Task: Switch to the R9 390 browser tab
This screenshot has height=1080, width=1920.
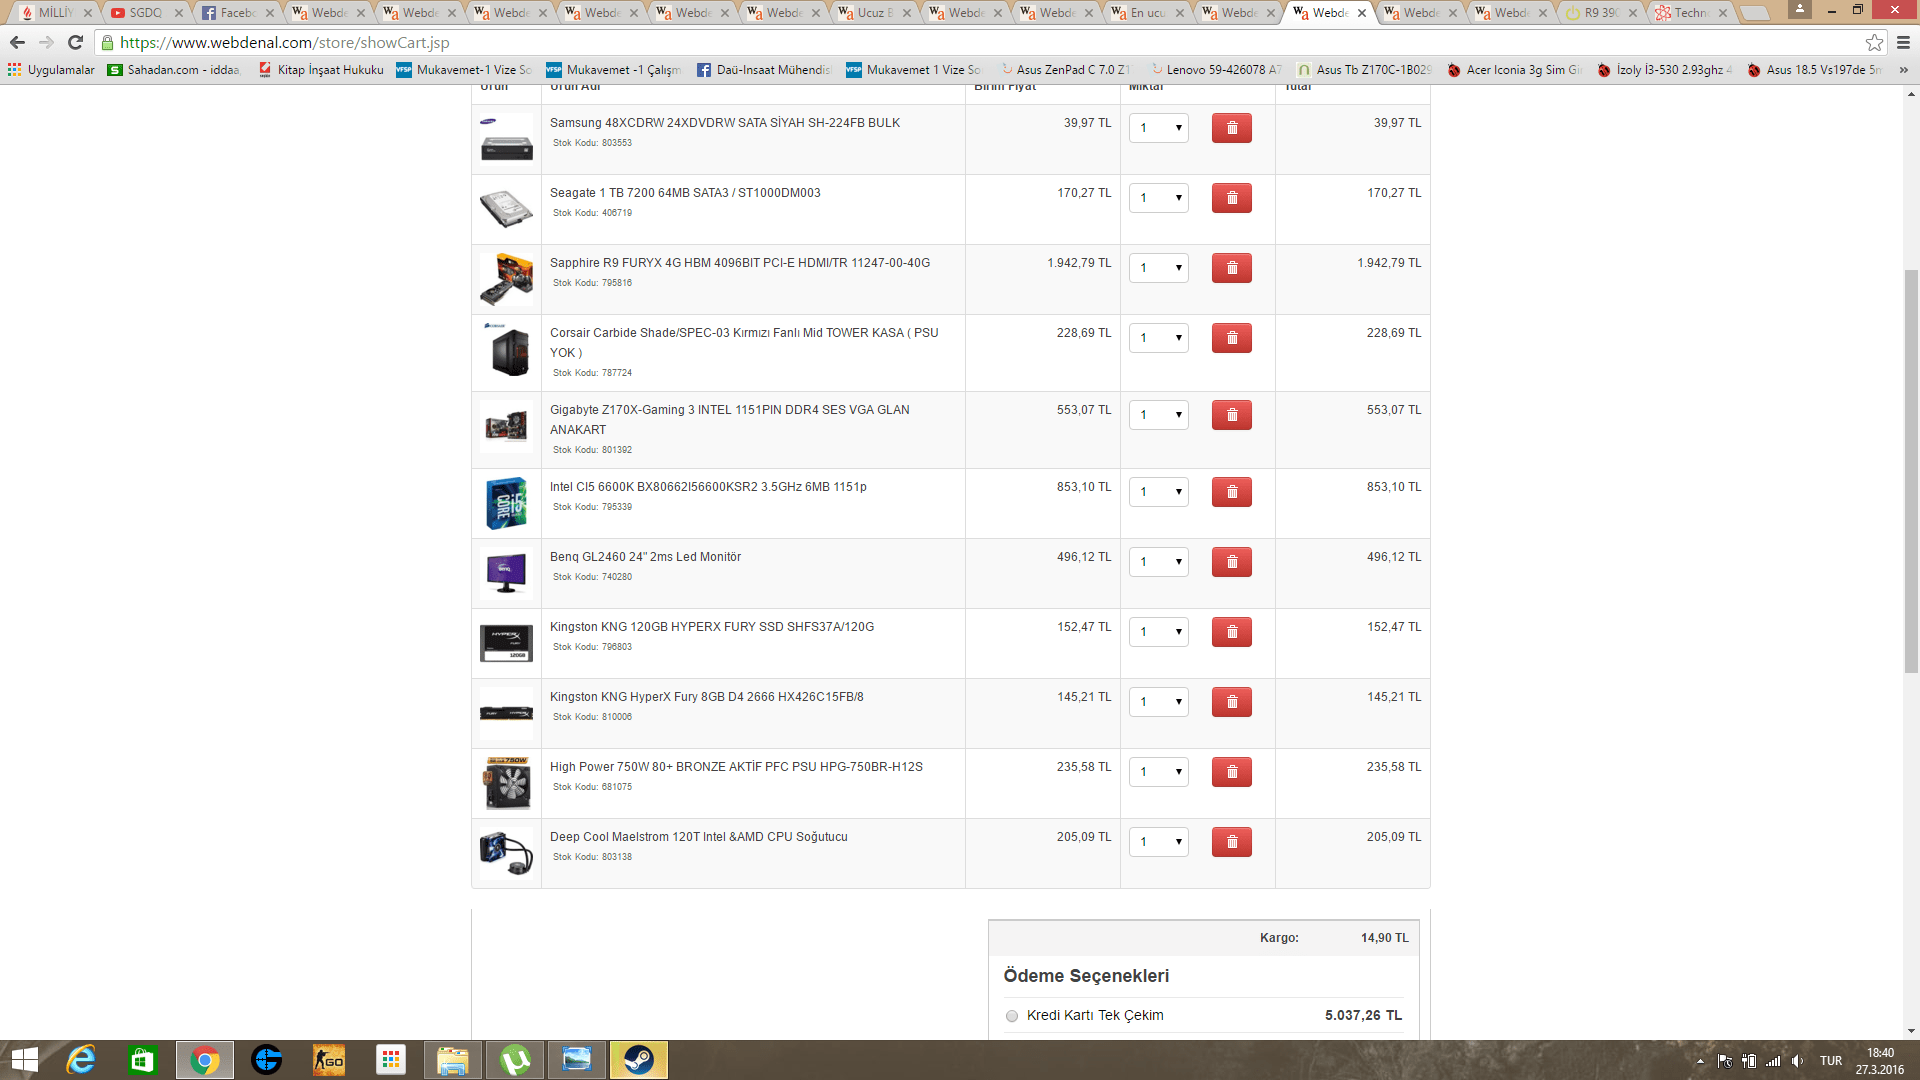Action: click(1599, 13)
